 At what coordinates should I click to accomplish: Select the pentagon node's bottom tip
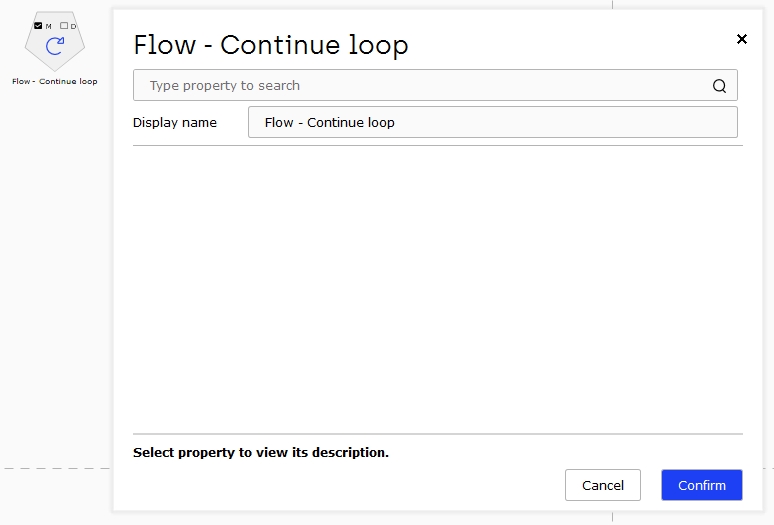[x=55, y=68]
